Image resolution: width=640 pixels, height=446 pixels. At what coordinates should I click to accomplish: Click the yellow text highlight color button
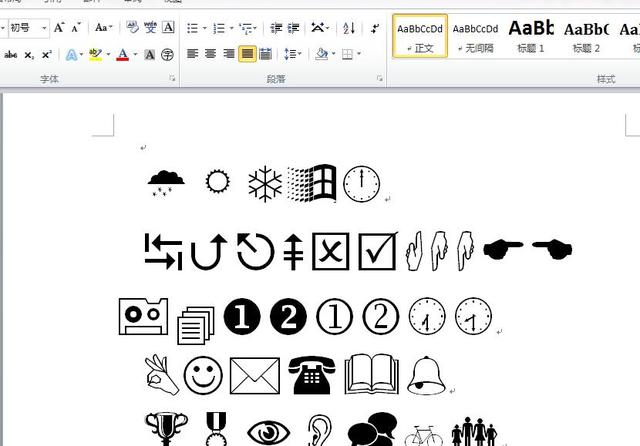(x=96, y=54)
